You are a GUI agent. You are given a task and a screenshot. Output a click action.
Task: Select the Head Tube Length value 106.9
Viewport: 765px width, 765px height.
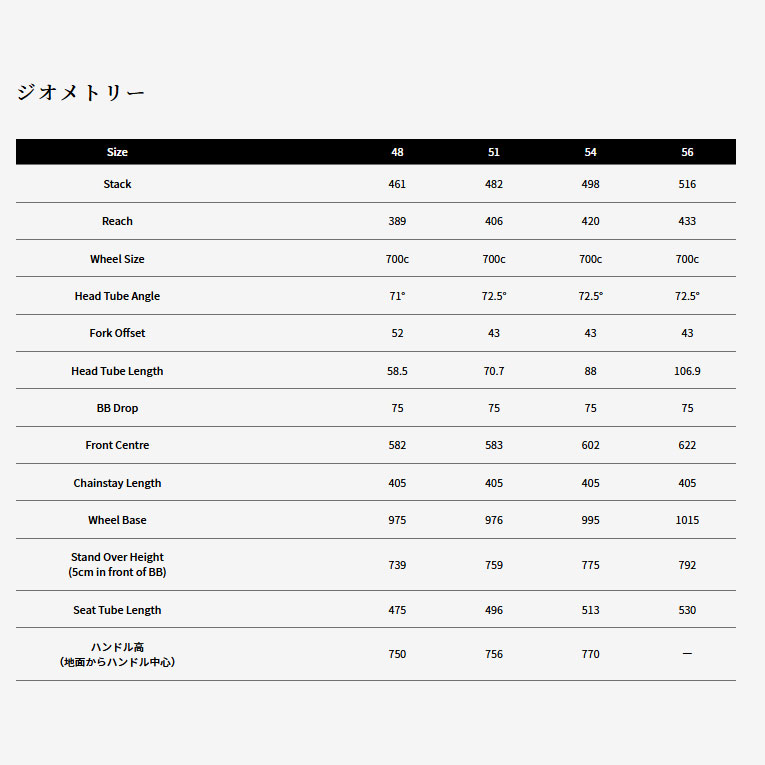click(x=687, y=371)
